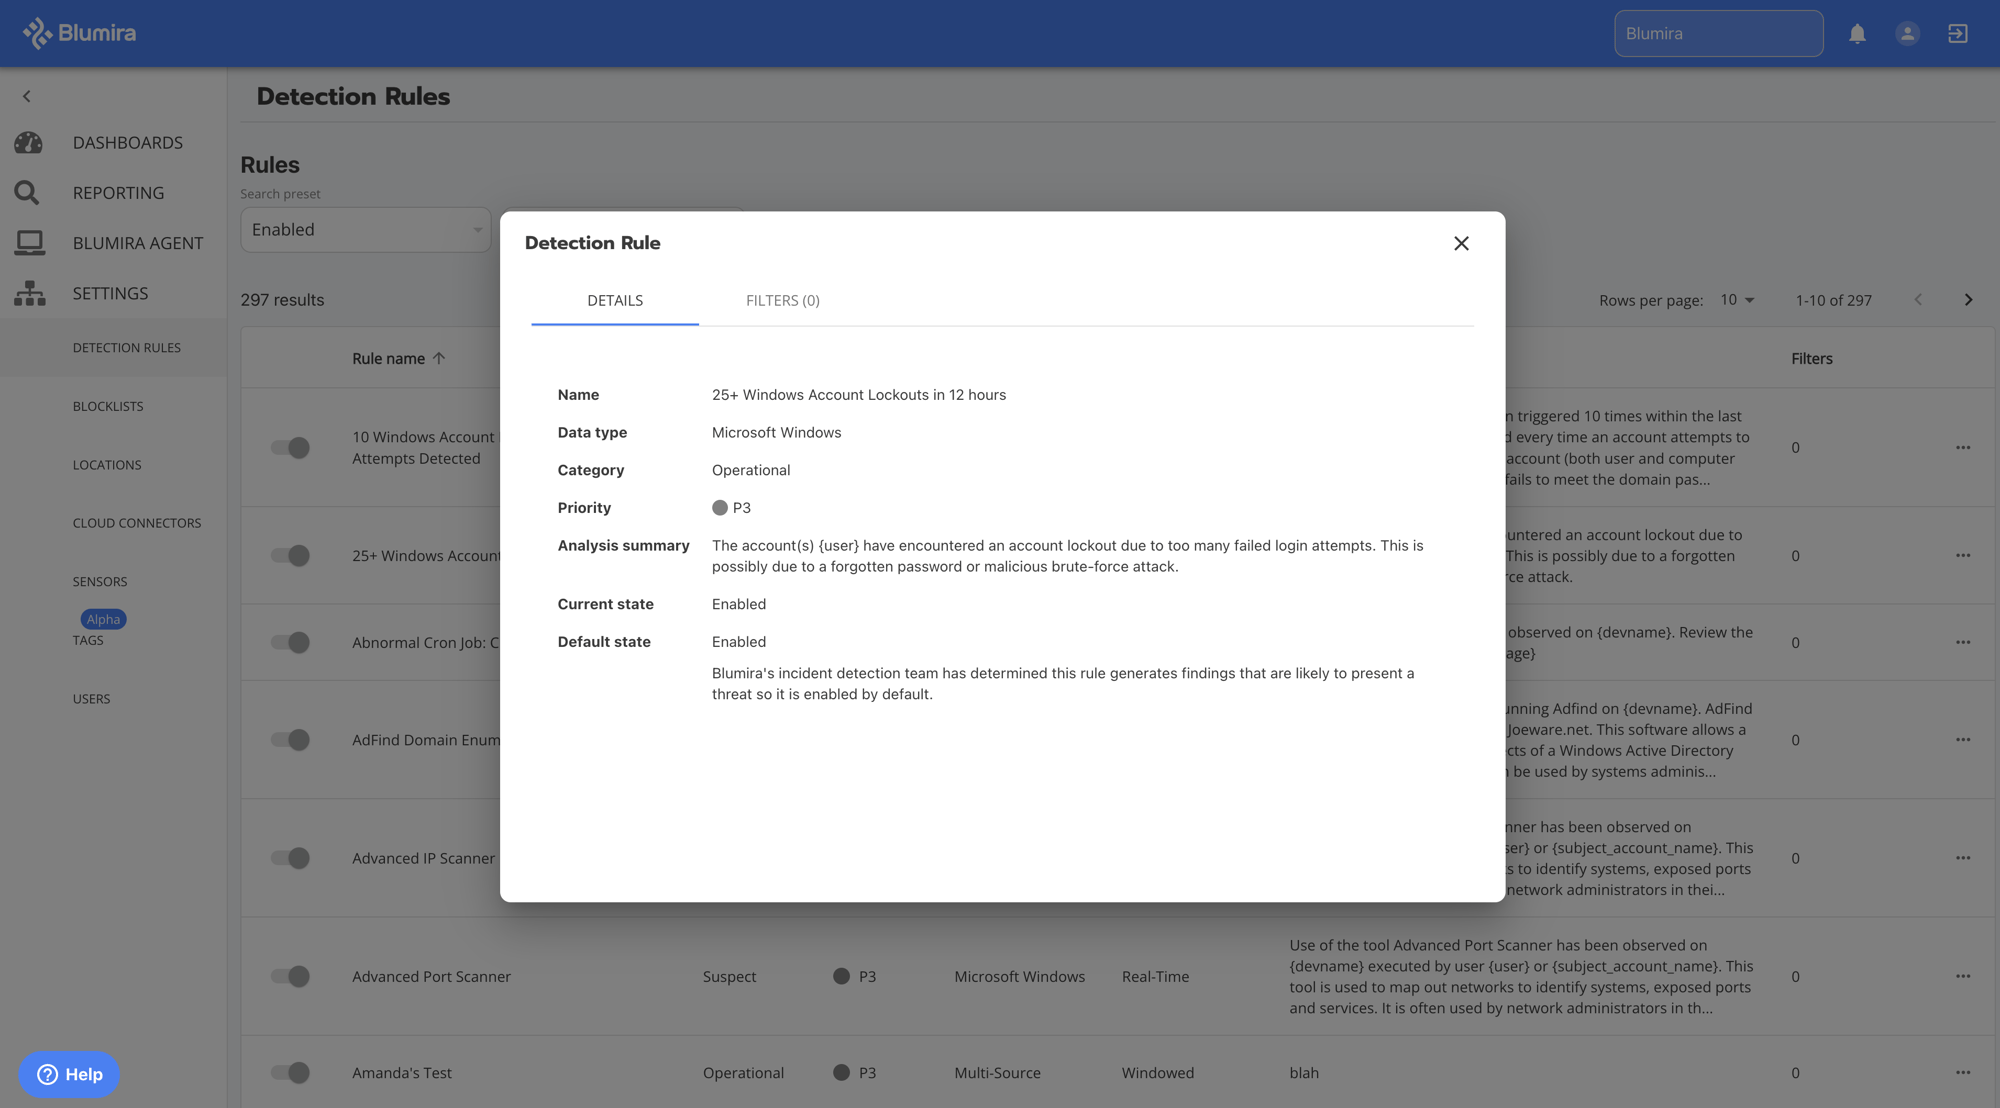Click the Dashboards gauge icon
Viewport: 2000px width, 1108px height.
(28, 142)
